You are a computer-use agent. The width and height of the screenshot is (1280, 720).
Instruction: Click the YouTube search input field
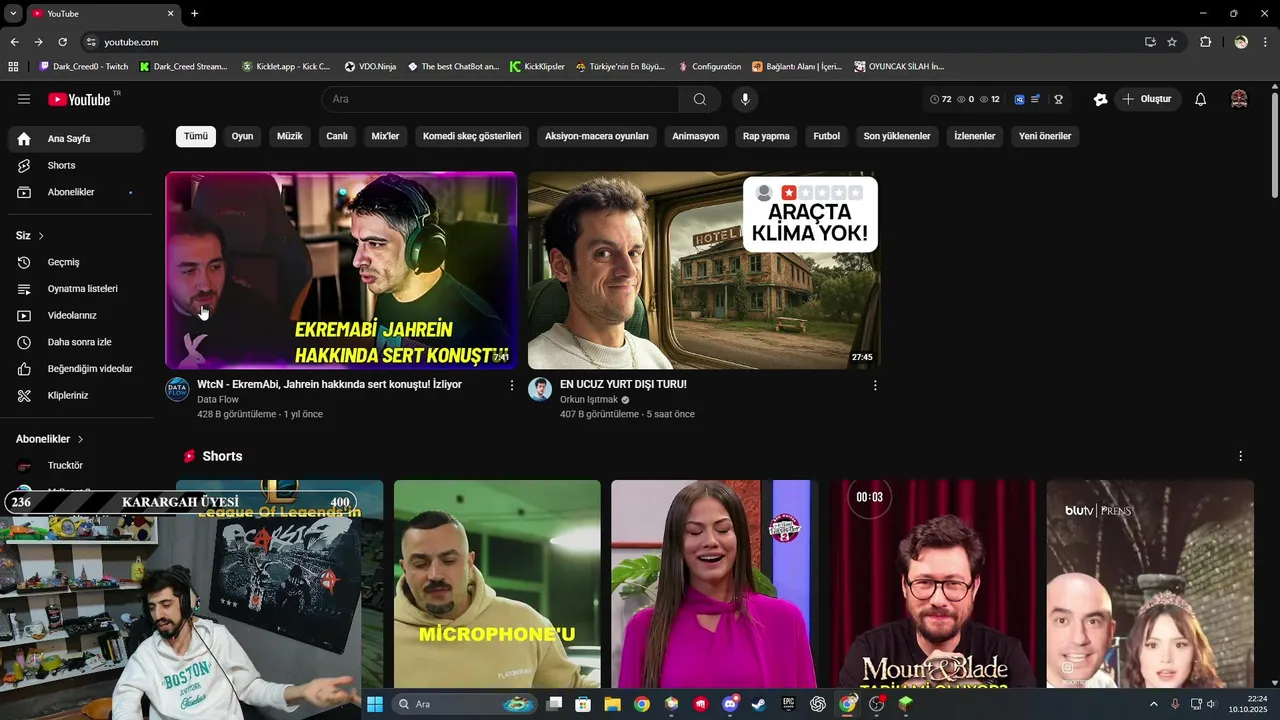(500, 99)
